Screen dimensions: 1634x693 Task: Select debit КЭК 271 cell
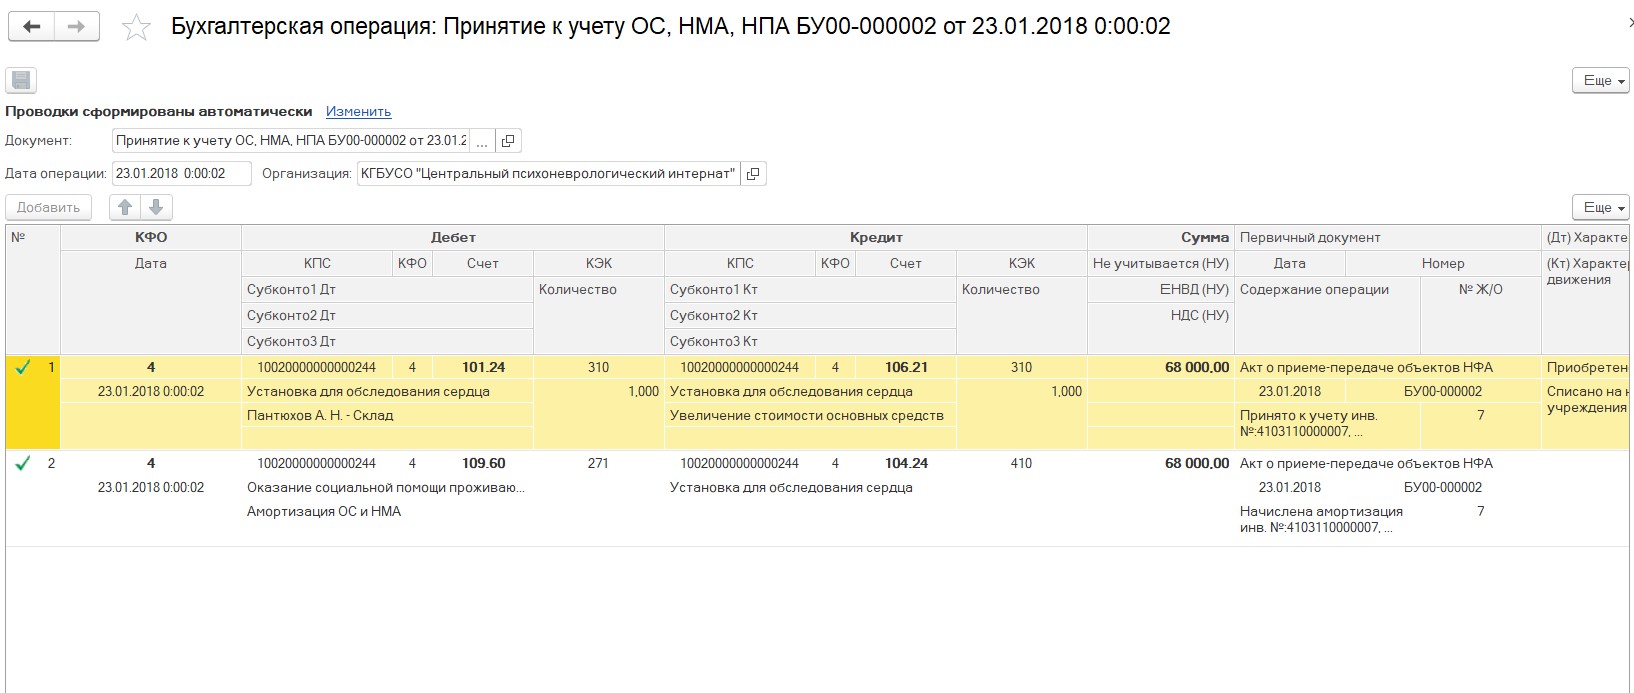598,463
